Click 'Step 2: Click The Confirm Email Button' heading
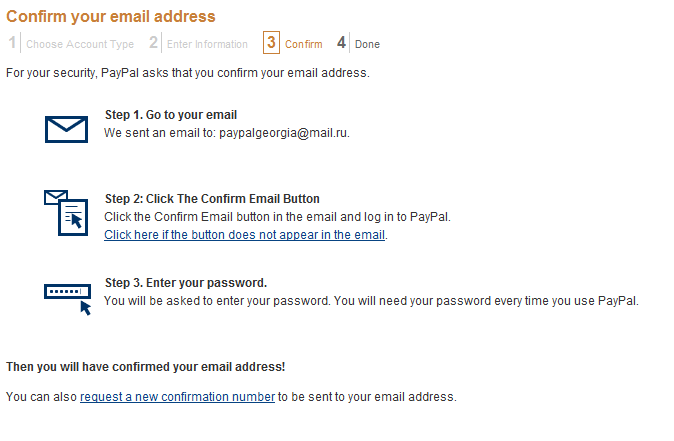The image size is (674, 441). [212, 199]
